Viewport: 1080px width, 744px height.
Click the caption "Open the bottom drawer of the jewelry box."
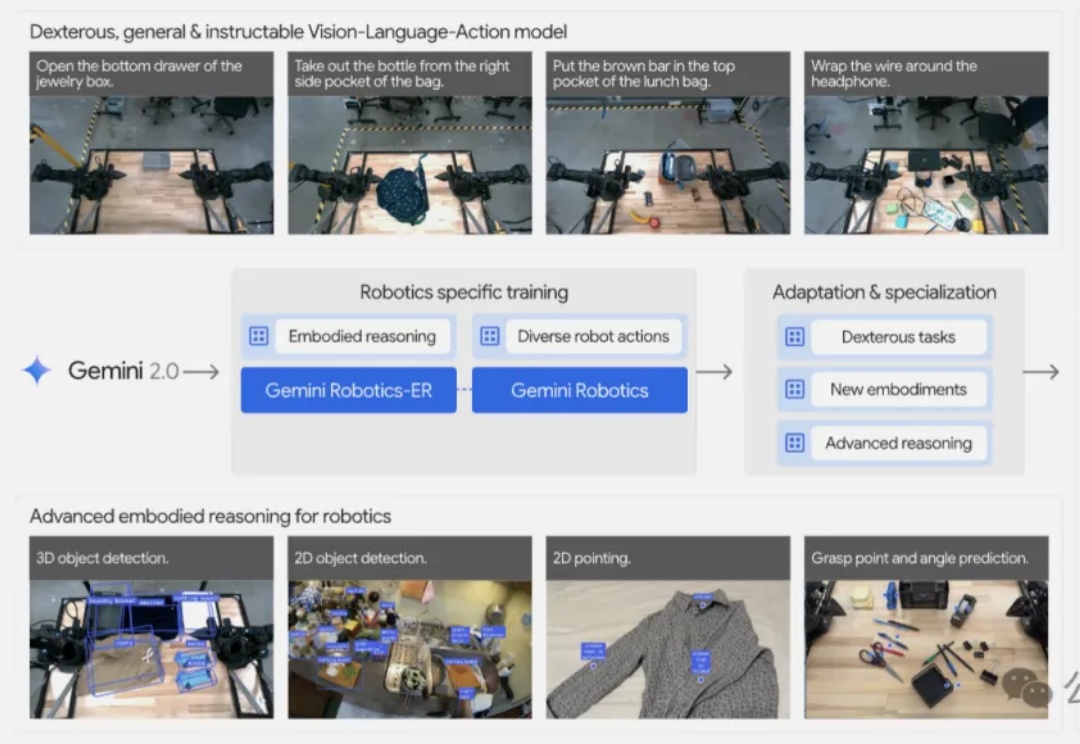coord(139,74)
